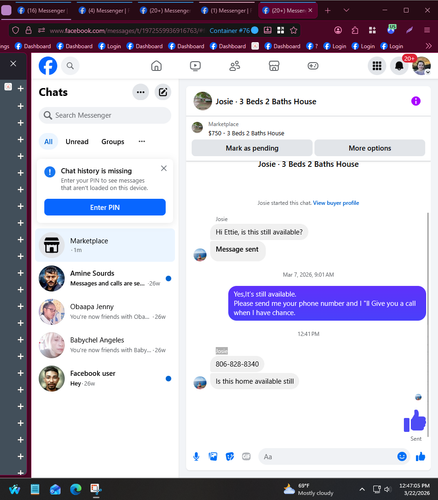Click the Mark as pending button
Viewport: 438px width, 500px height.
pyautogui.click(x=252, y=148)
